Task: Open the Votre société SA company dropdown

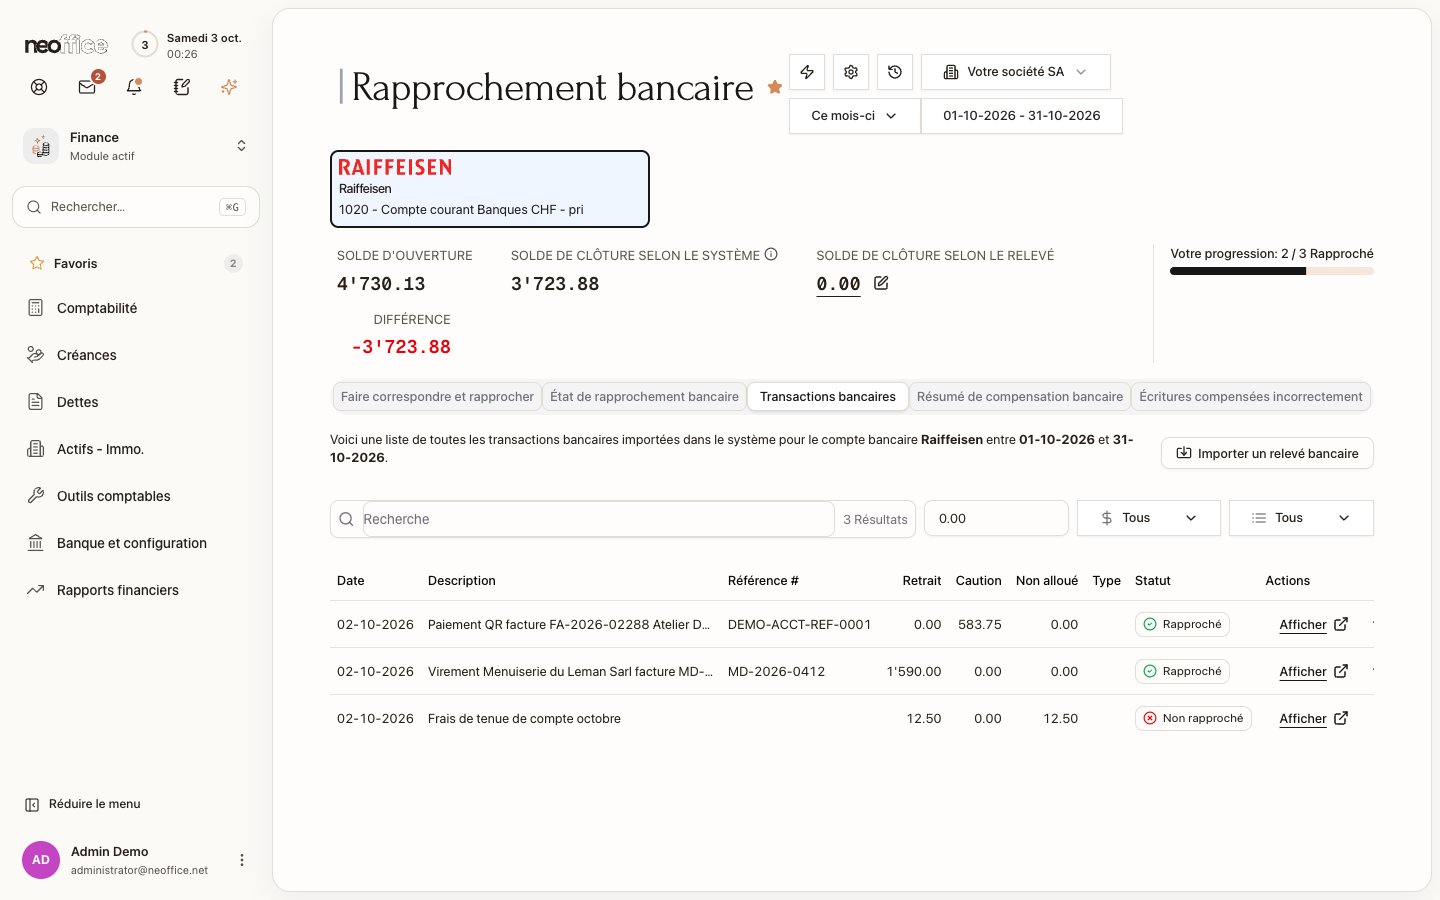Action: 1016,72
